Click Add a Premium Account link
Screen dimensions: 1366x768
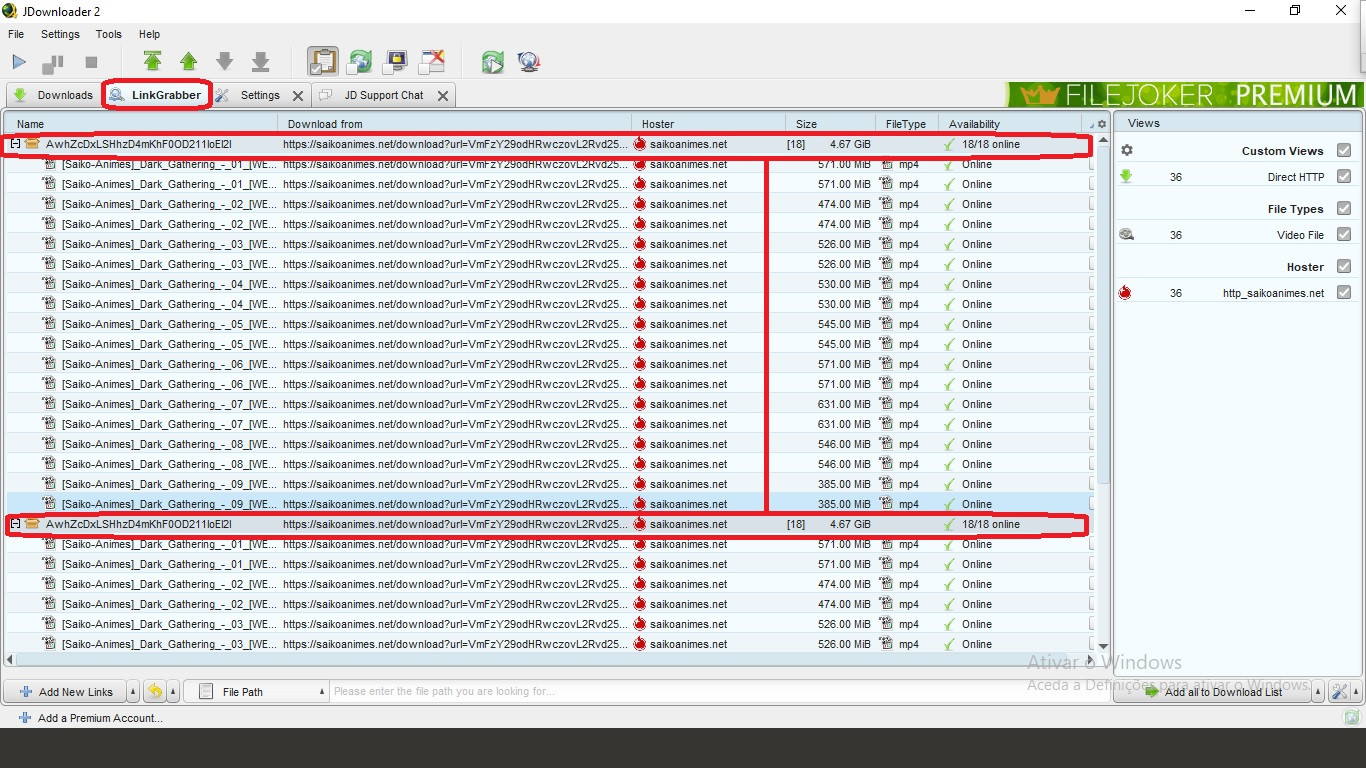(x=91, y=718)
